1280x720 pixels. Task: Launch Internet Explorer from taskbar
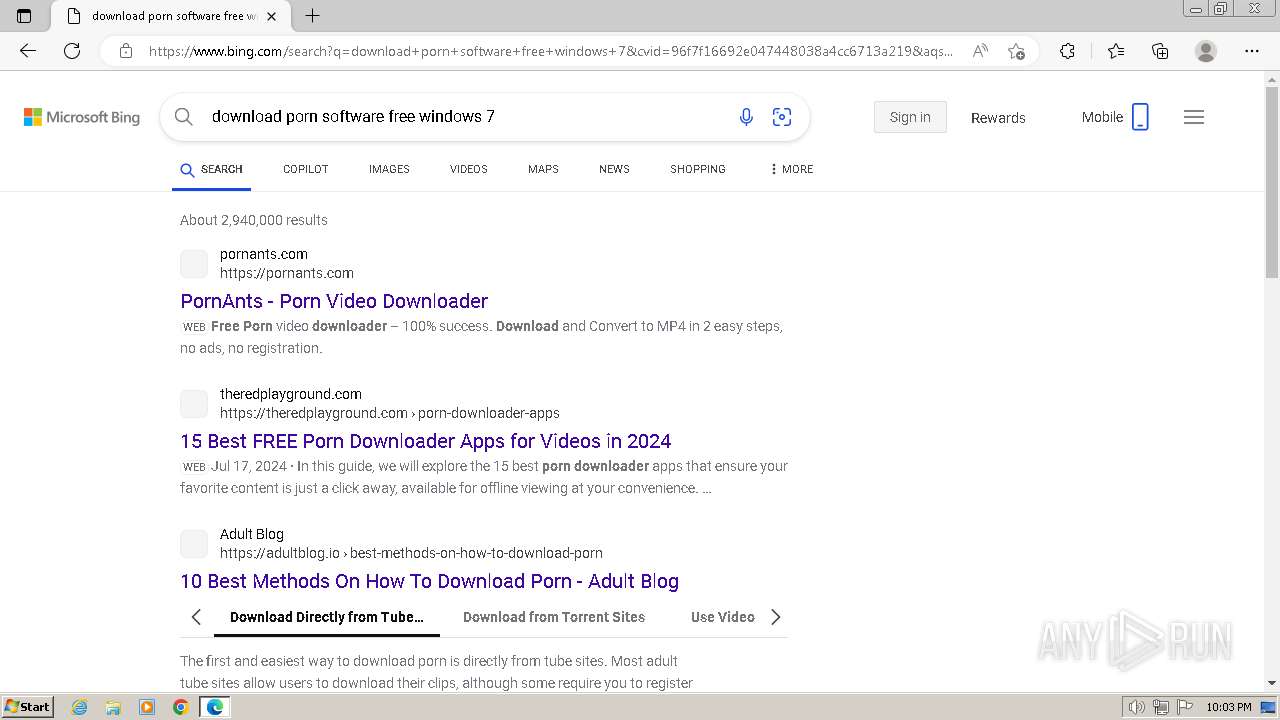pos(80,707)
